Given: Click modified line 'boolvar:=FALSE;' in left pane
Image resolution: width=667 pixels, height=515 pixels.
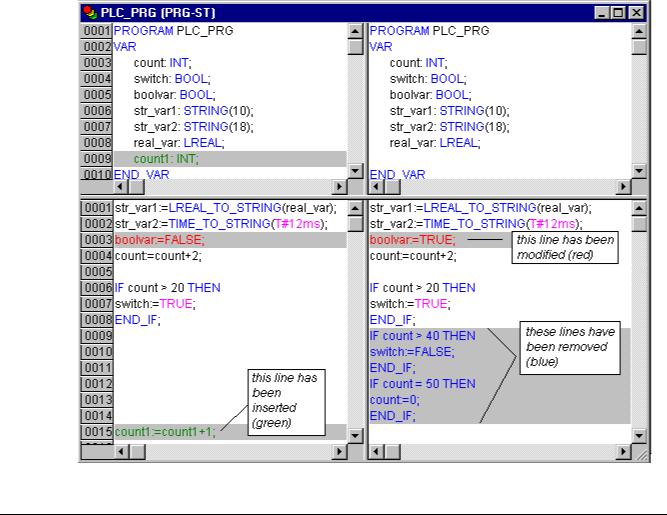Looking at the screenshot, I should pos(160,240).
